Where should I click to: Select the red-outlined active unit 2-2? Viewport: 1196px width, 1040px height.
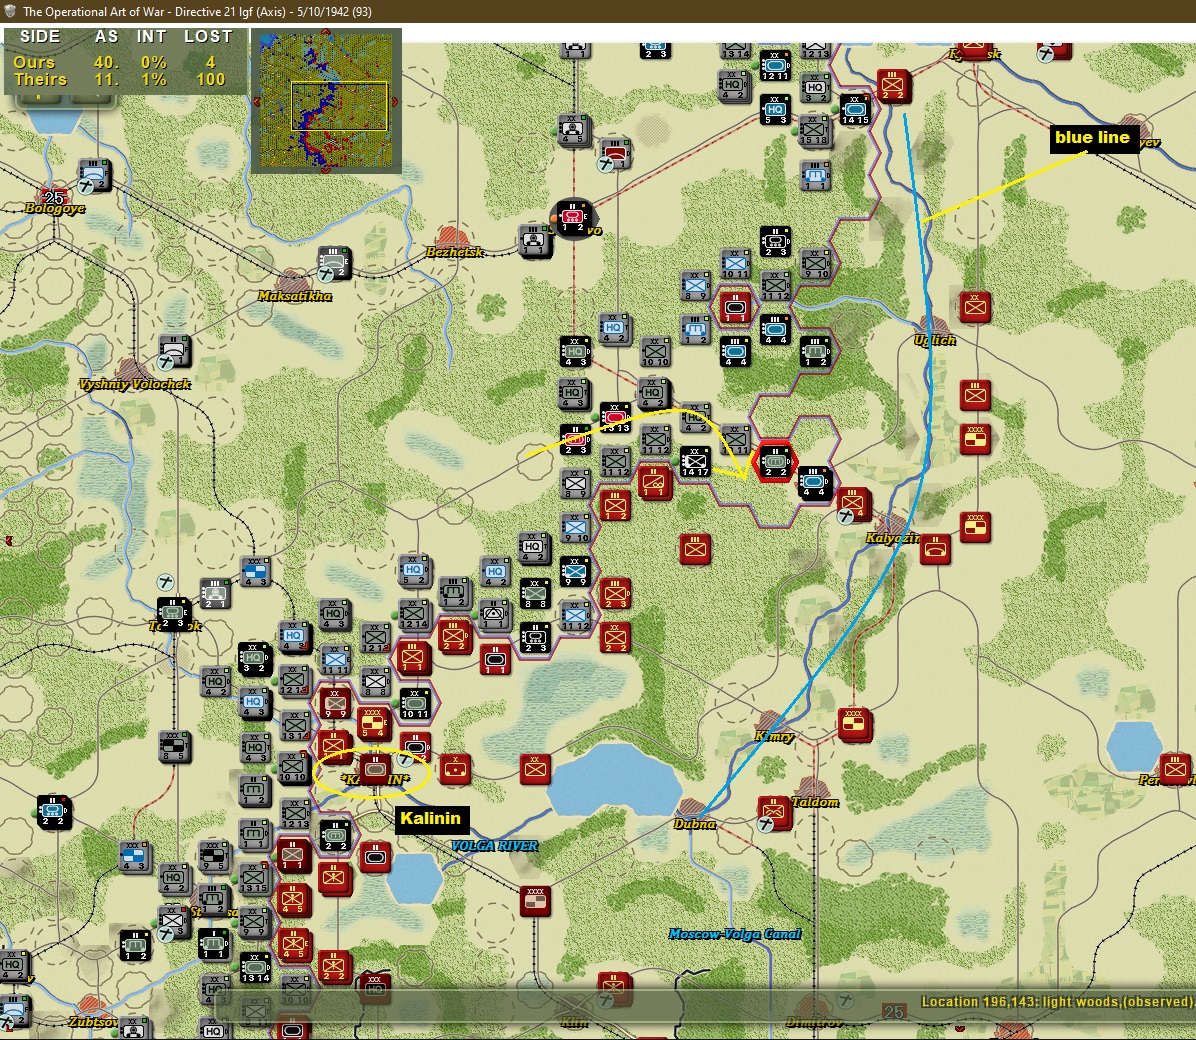pyautogui.click(x=775, y=460)
